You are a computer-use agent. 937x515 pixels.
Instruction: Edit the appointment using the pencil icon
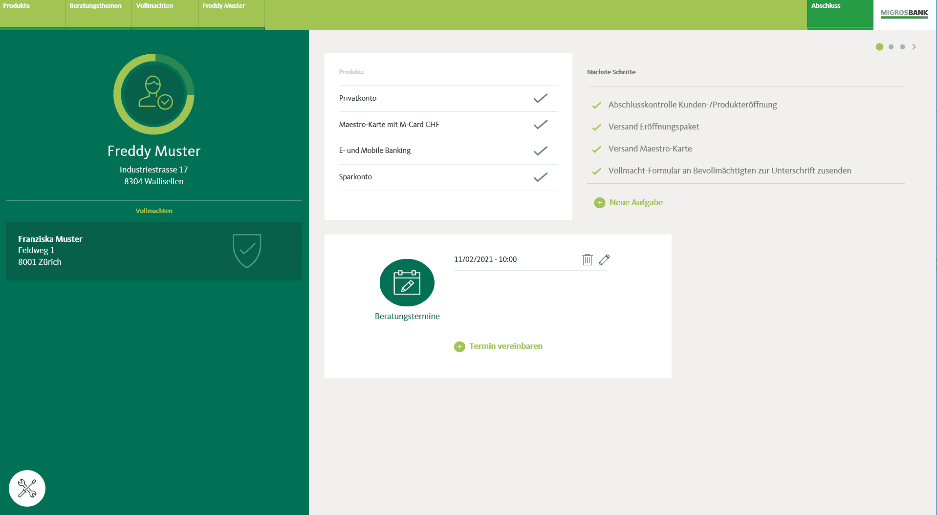click(604, 260)
